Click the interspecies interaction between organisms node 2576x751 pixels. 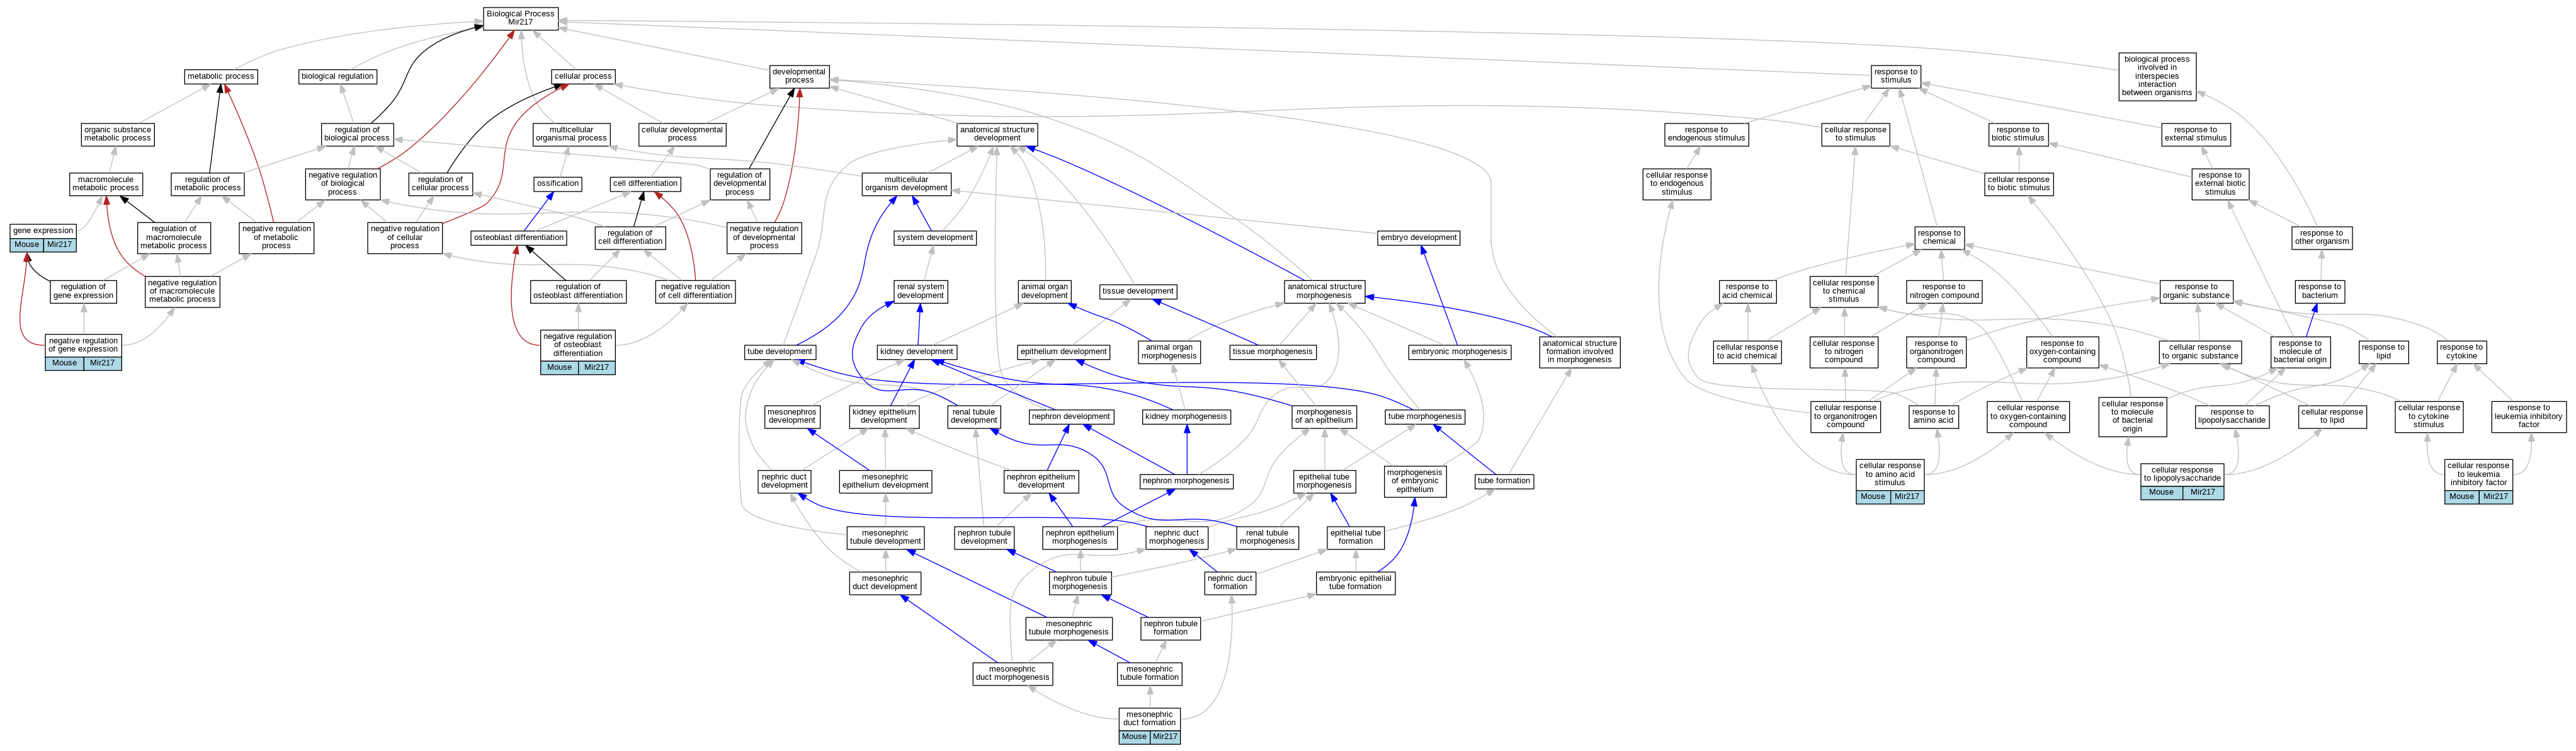tap(2157, 76)
